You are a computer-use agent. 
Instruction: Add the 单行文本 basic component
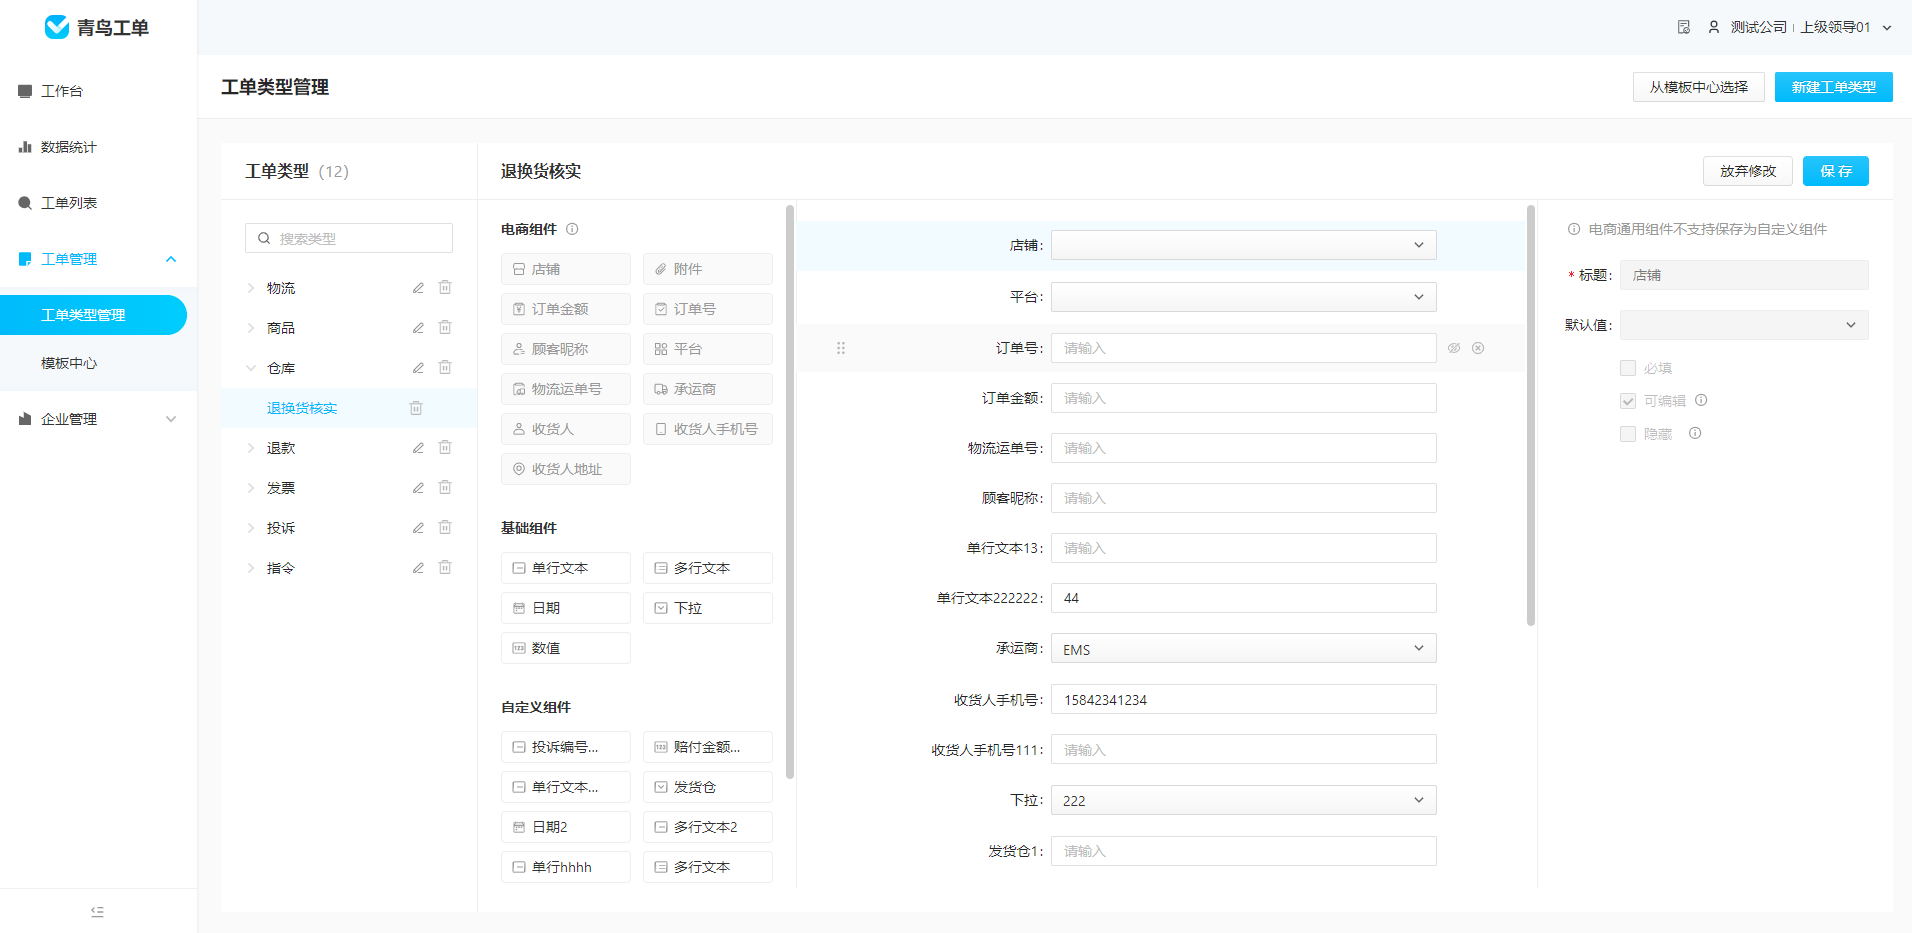(566, 568)
